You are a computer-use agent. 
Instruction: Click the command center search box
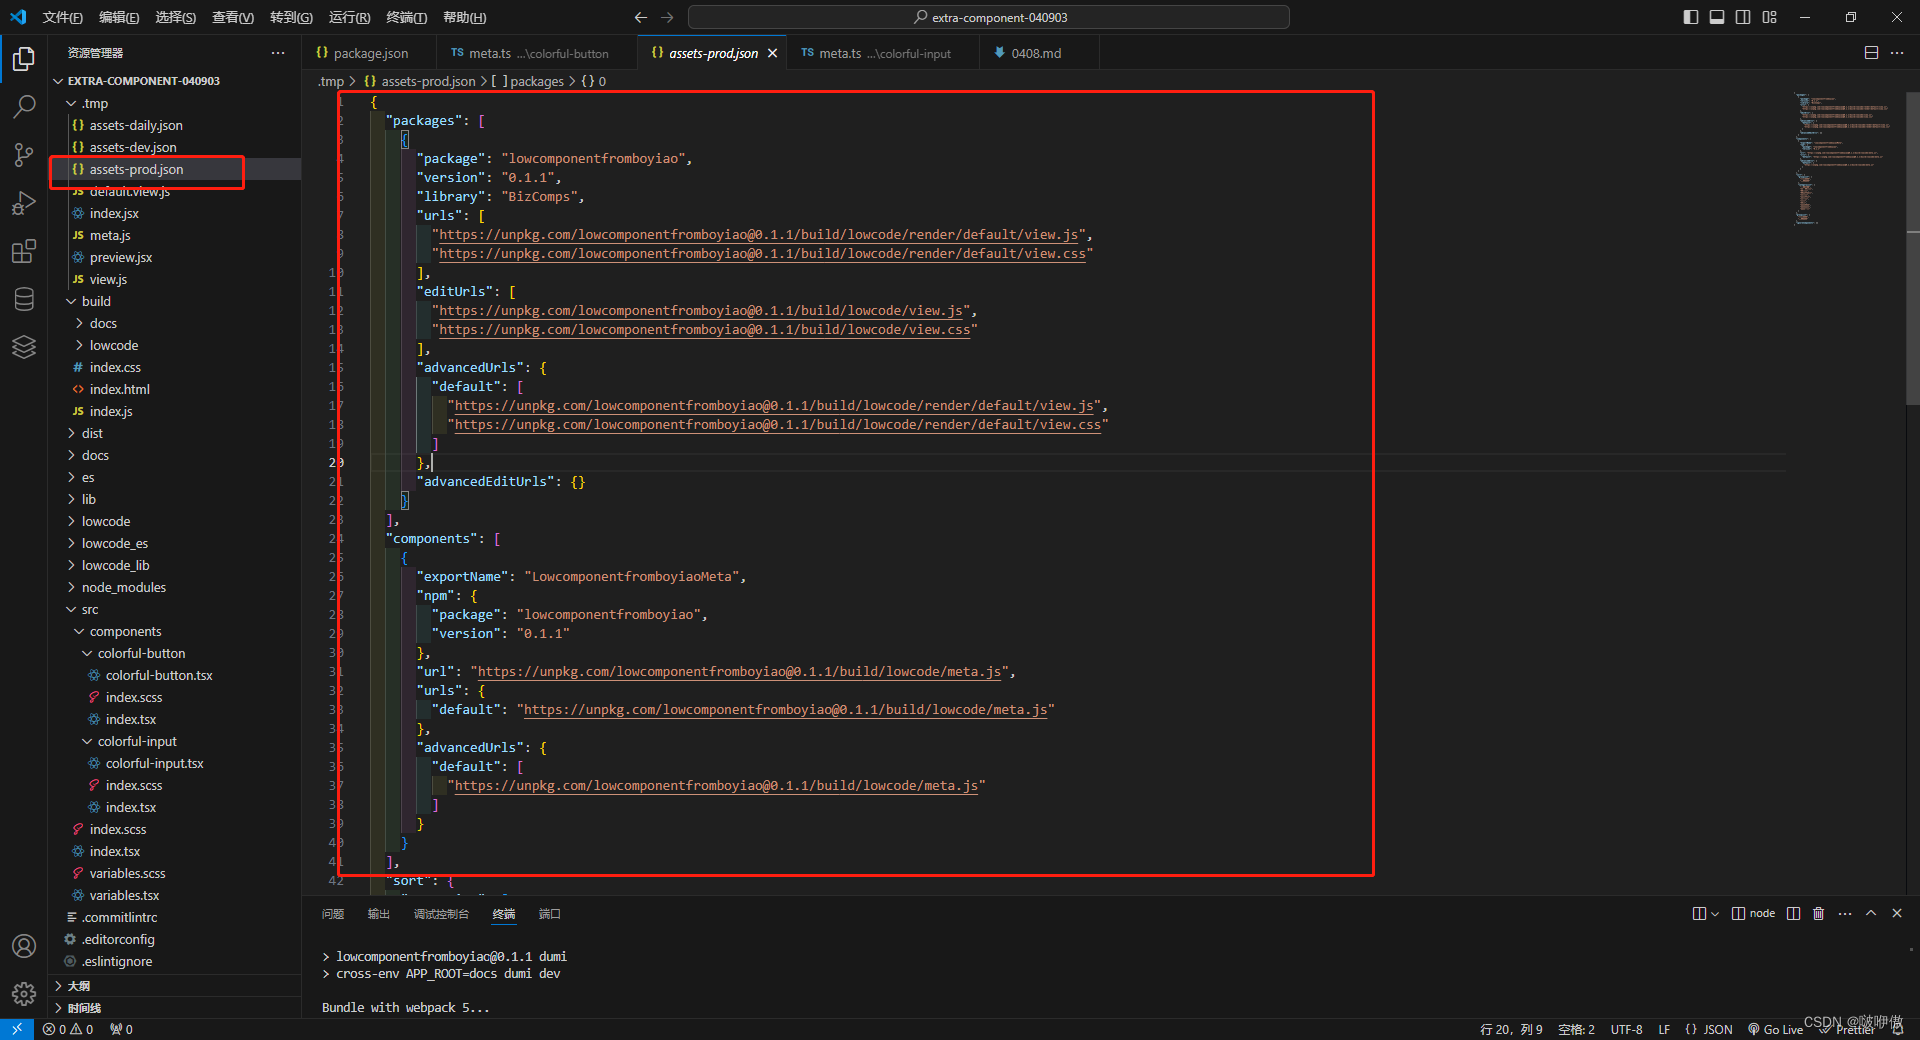[x=989, y=17]
